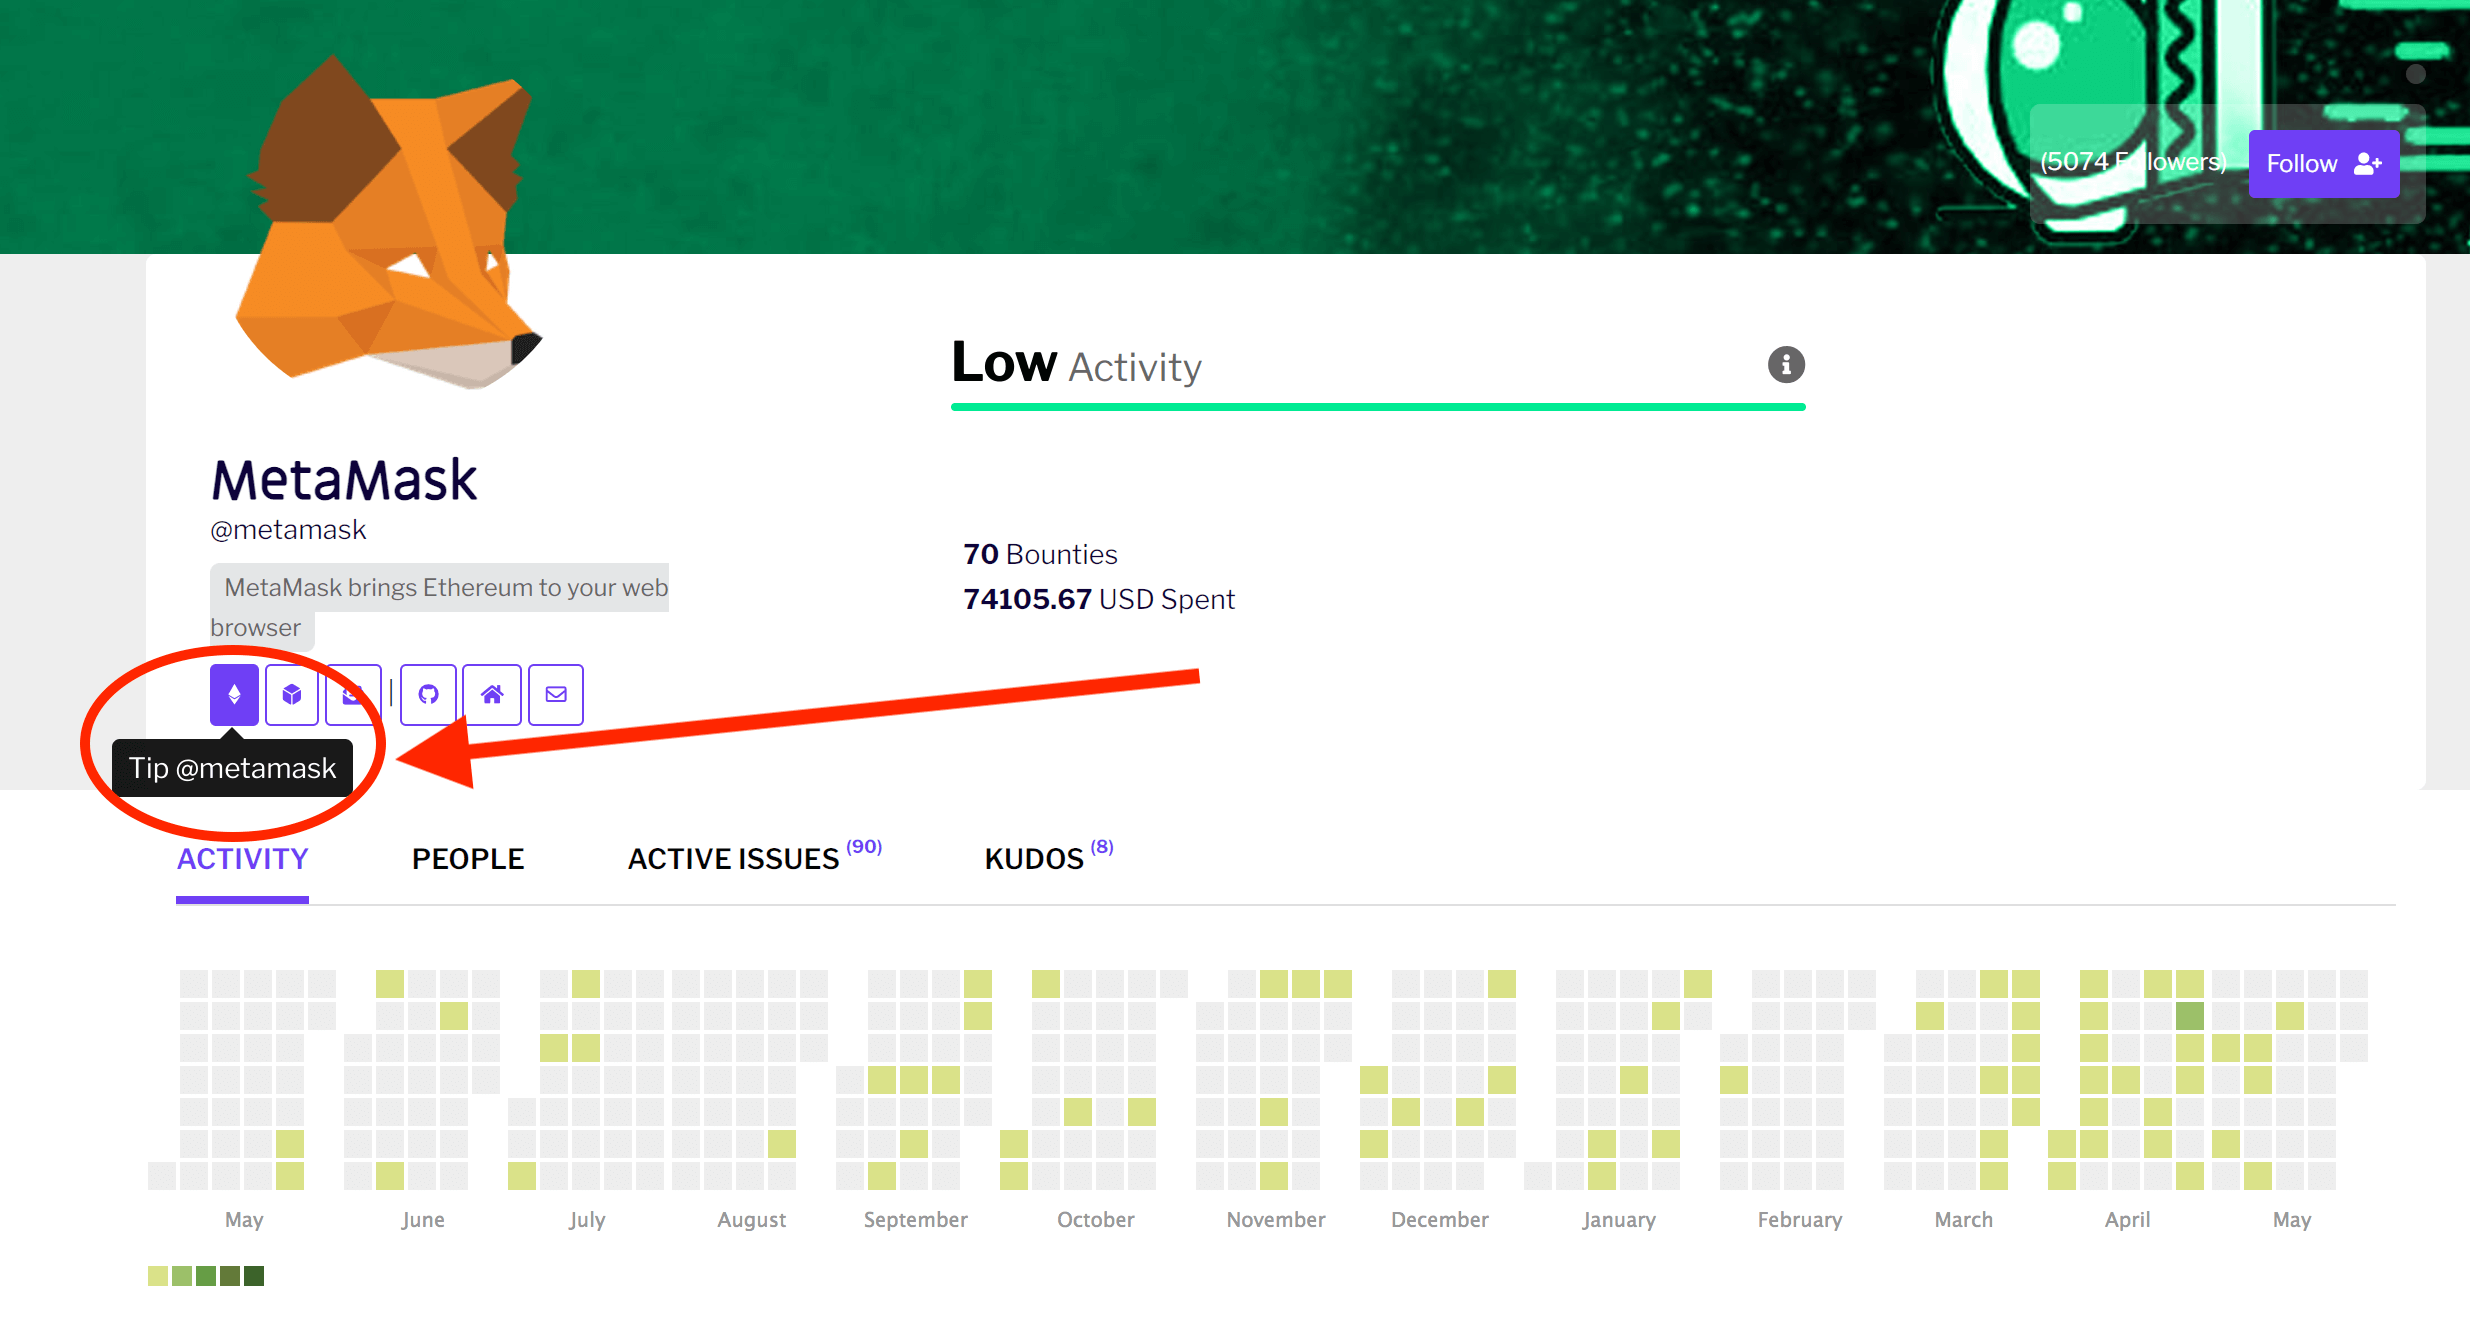Image resolution: width=2470 pixels, height=1334 pixels.
Task: Switch to the PEOPLE tab
Action: pos(468,859)
